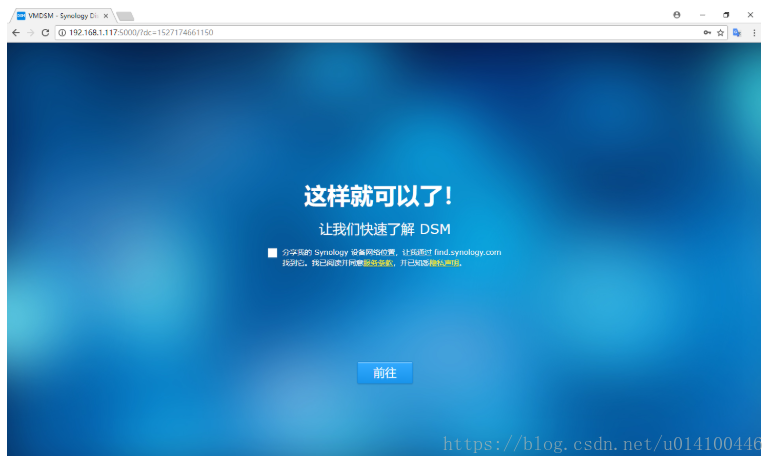Open the 服务条款 terms link
The image size is (774, 464).
(378, 263)
